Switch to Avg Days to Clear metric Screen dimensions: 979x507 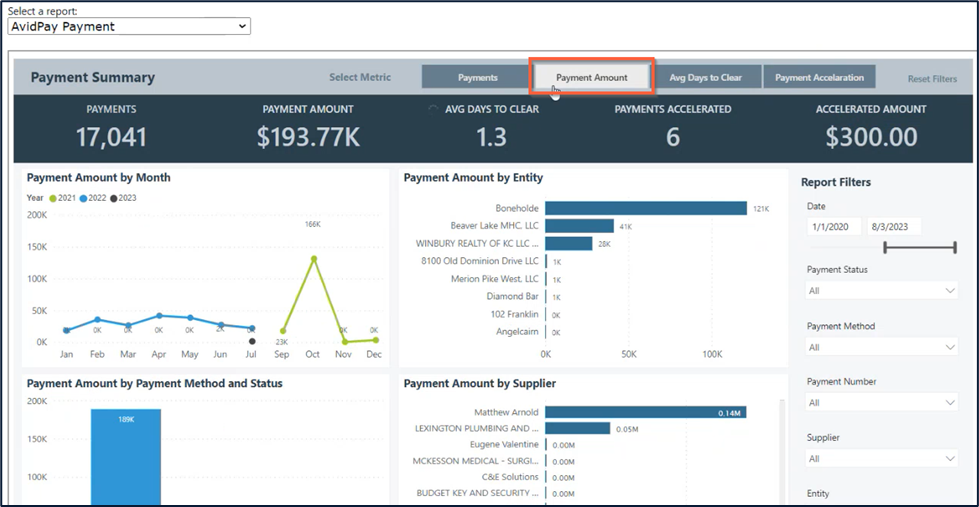pos(706,77)
